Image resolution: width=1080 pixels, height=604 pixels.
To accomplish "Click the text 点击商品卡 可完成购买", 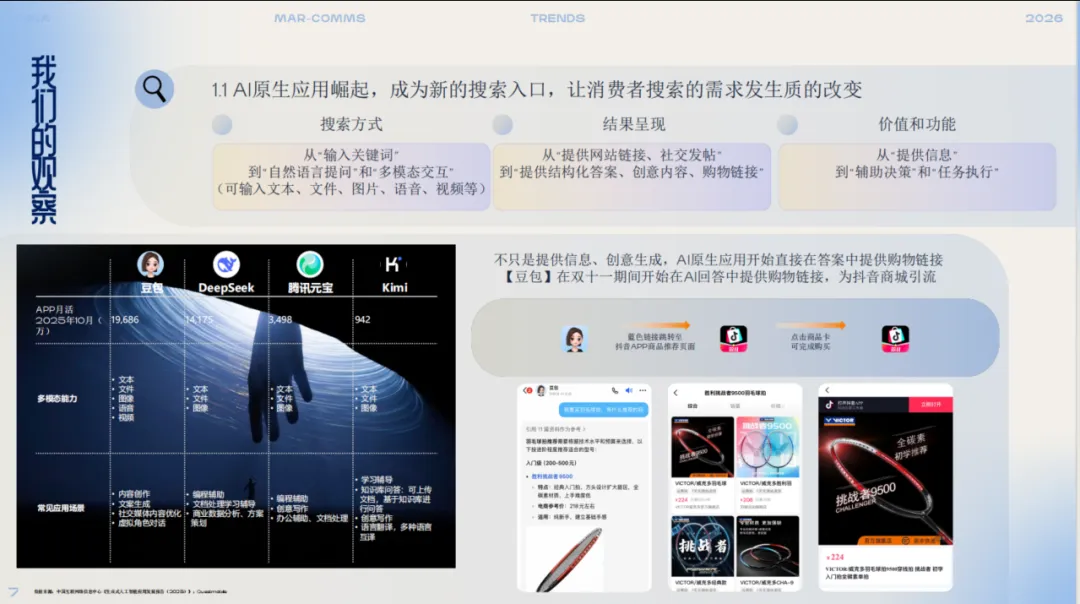I will pyautogui.click(x=810, y=342).
